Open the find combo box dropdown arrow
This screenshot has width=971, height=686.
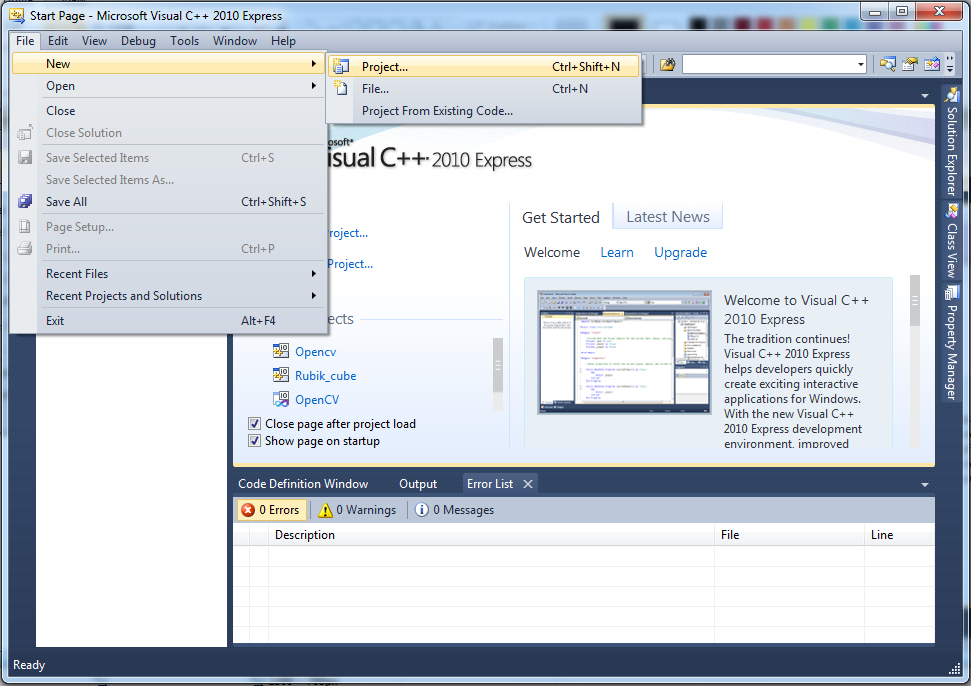(861, 64)
